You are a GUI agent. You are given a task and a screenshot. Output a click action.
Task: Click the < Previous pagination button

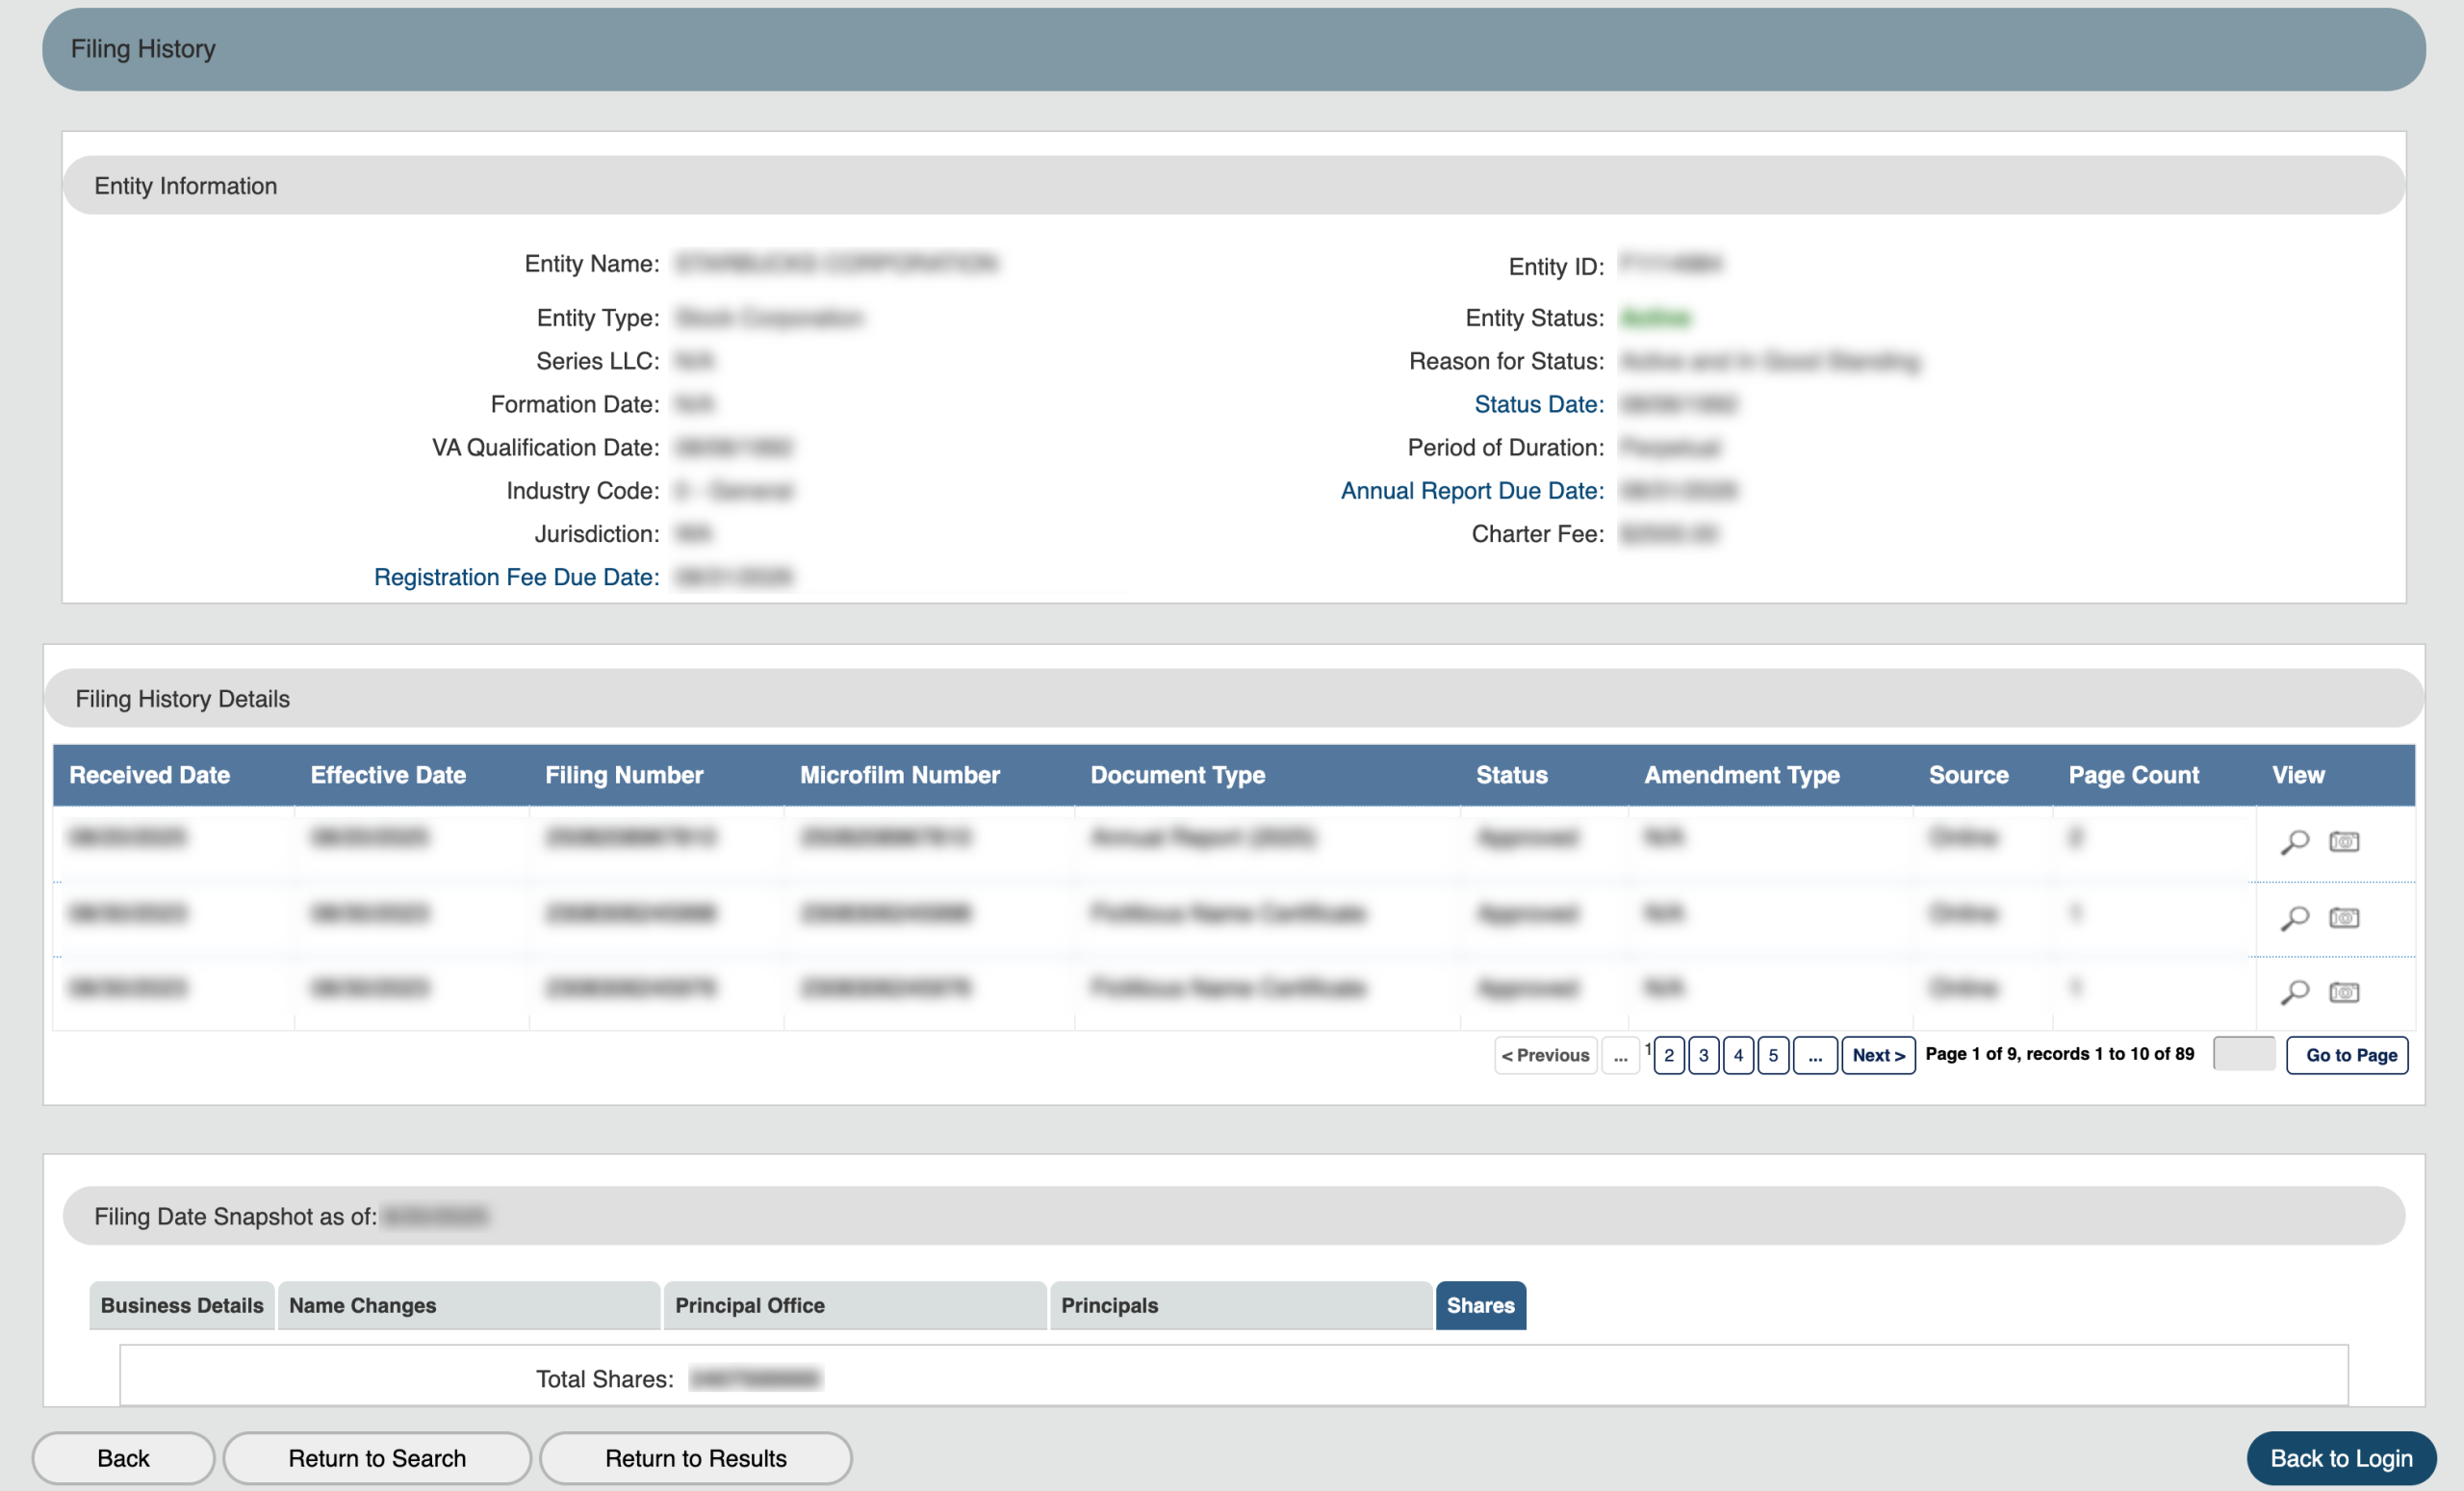(1545, 1055)
